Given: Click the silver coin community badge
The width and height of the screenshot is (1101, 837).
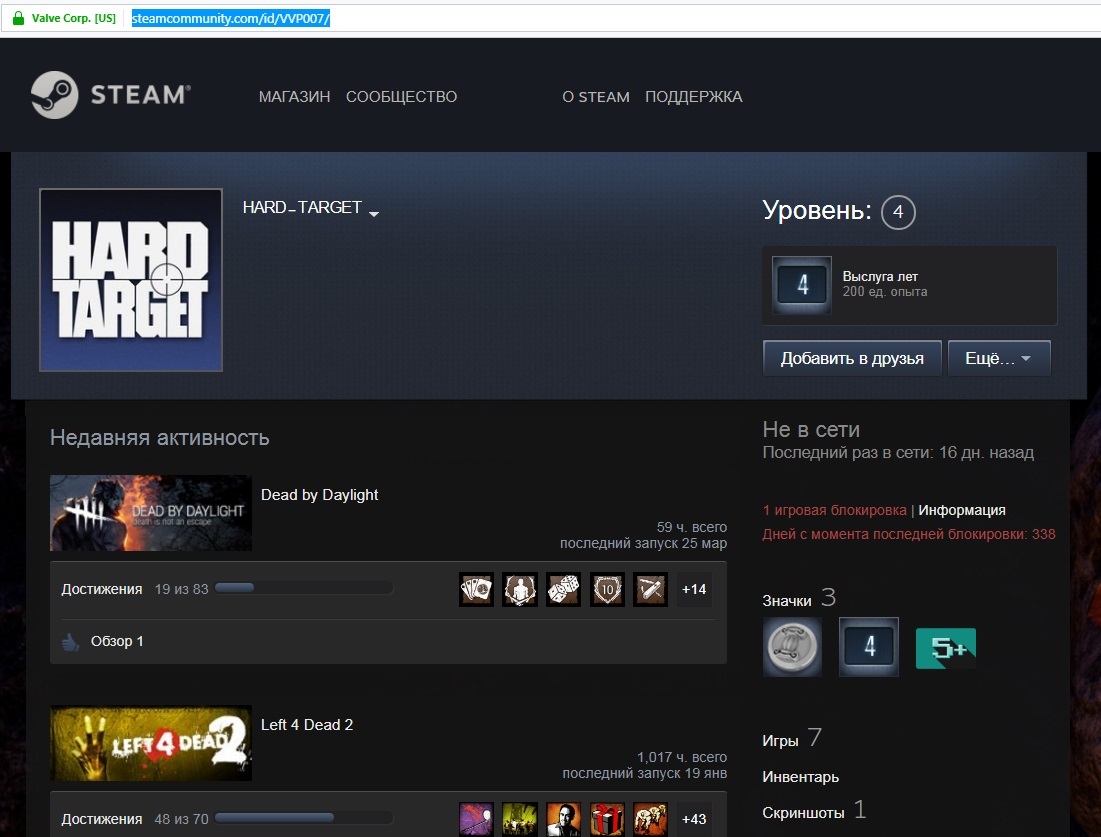Looking at the screenshot, I should pos(792,647).
